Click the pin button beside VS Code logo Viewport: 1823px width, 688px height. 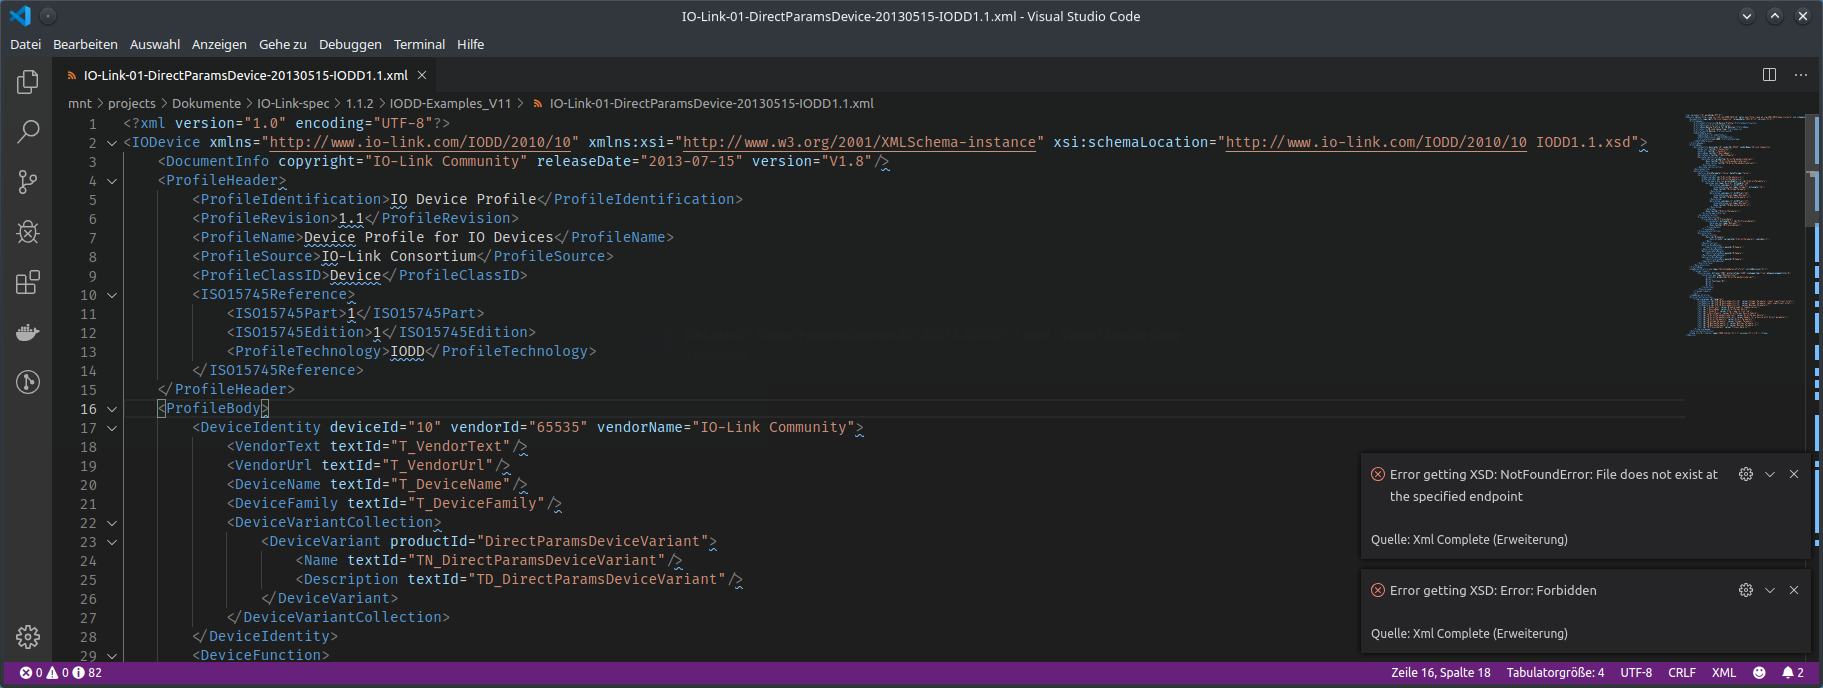click(x=48, y=16)
